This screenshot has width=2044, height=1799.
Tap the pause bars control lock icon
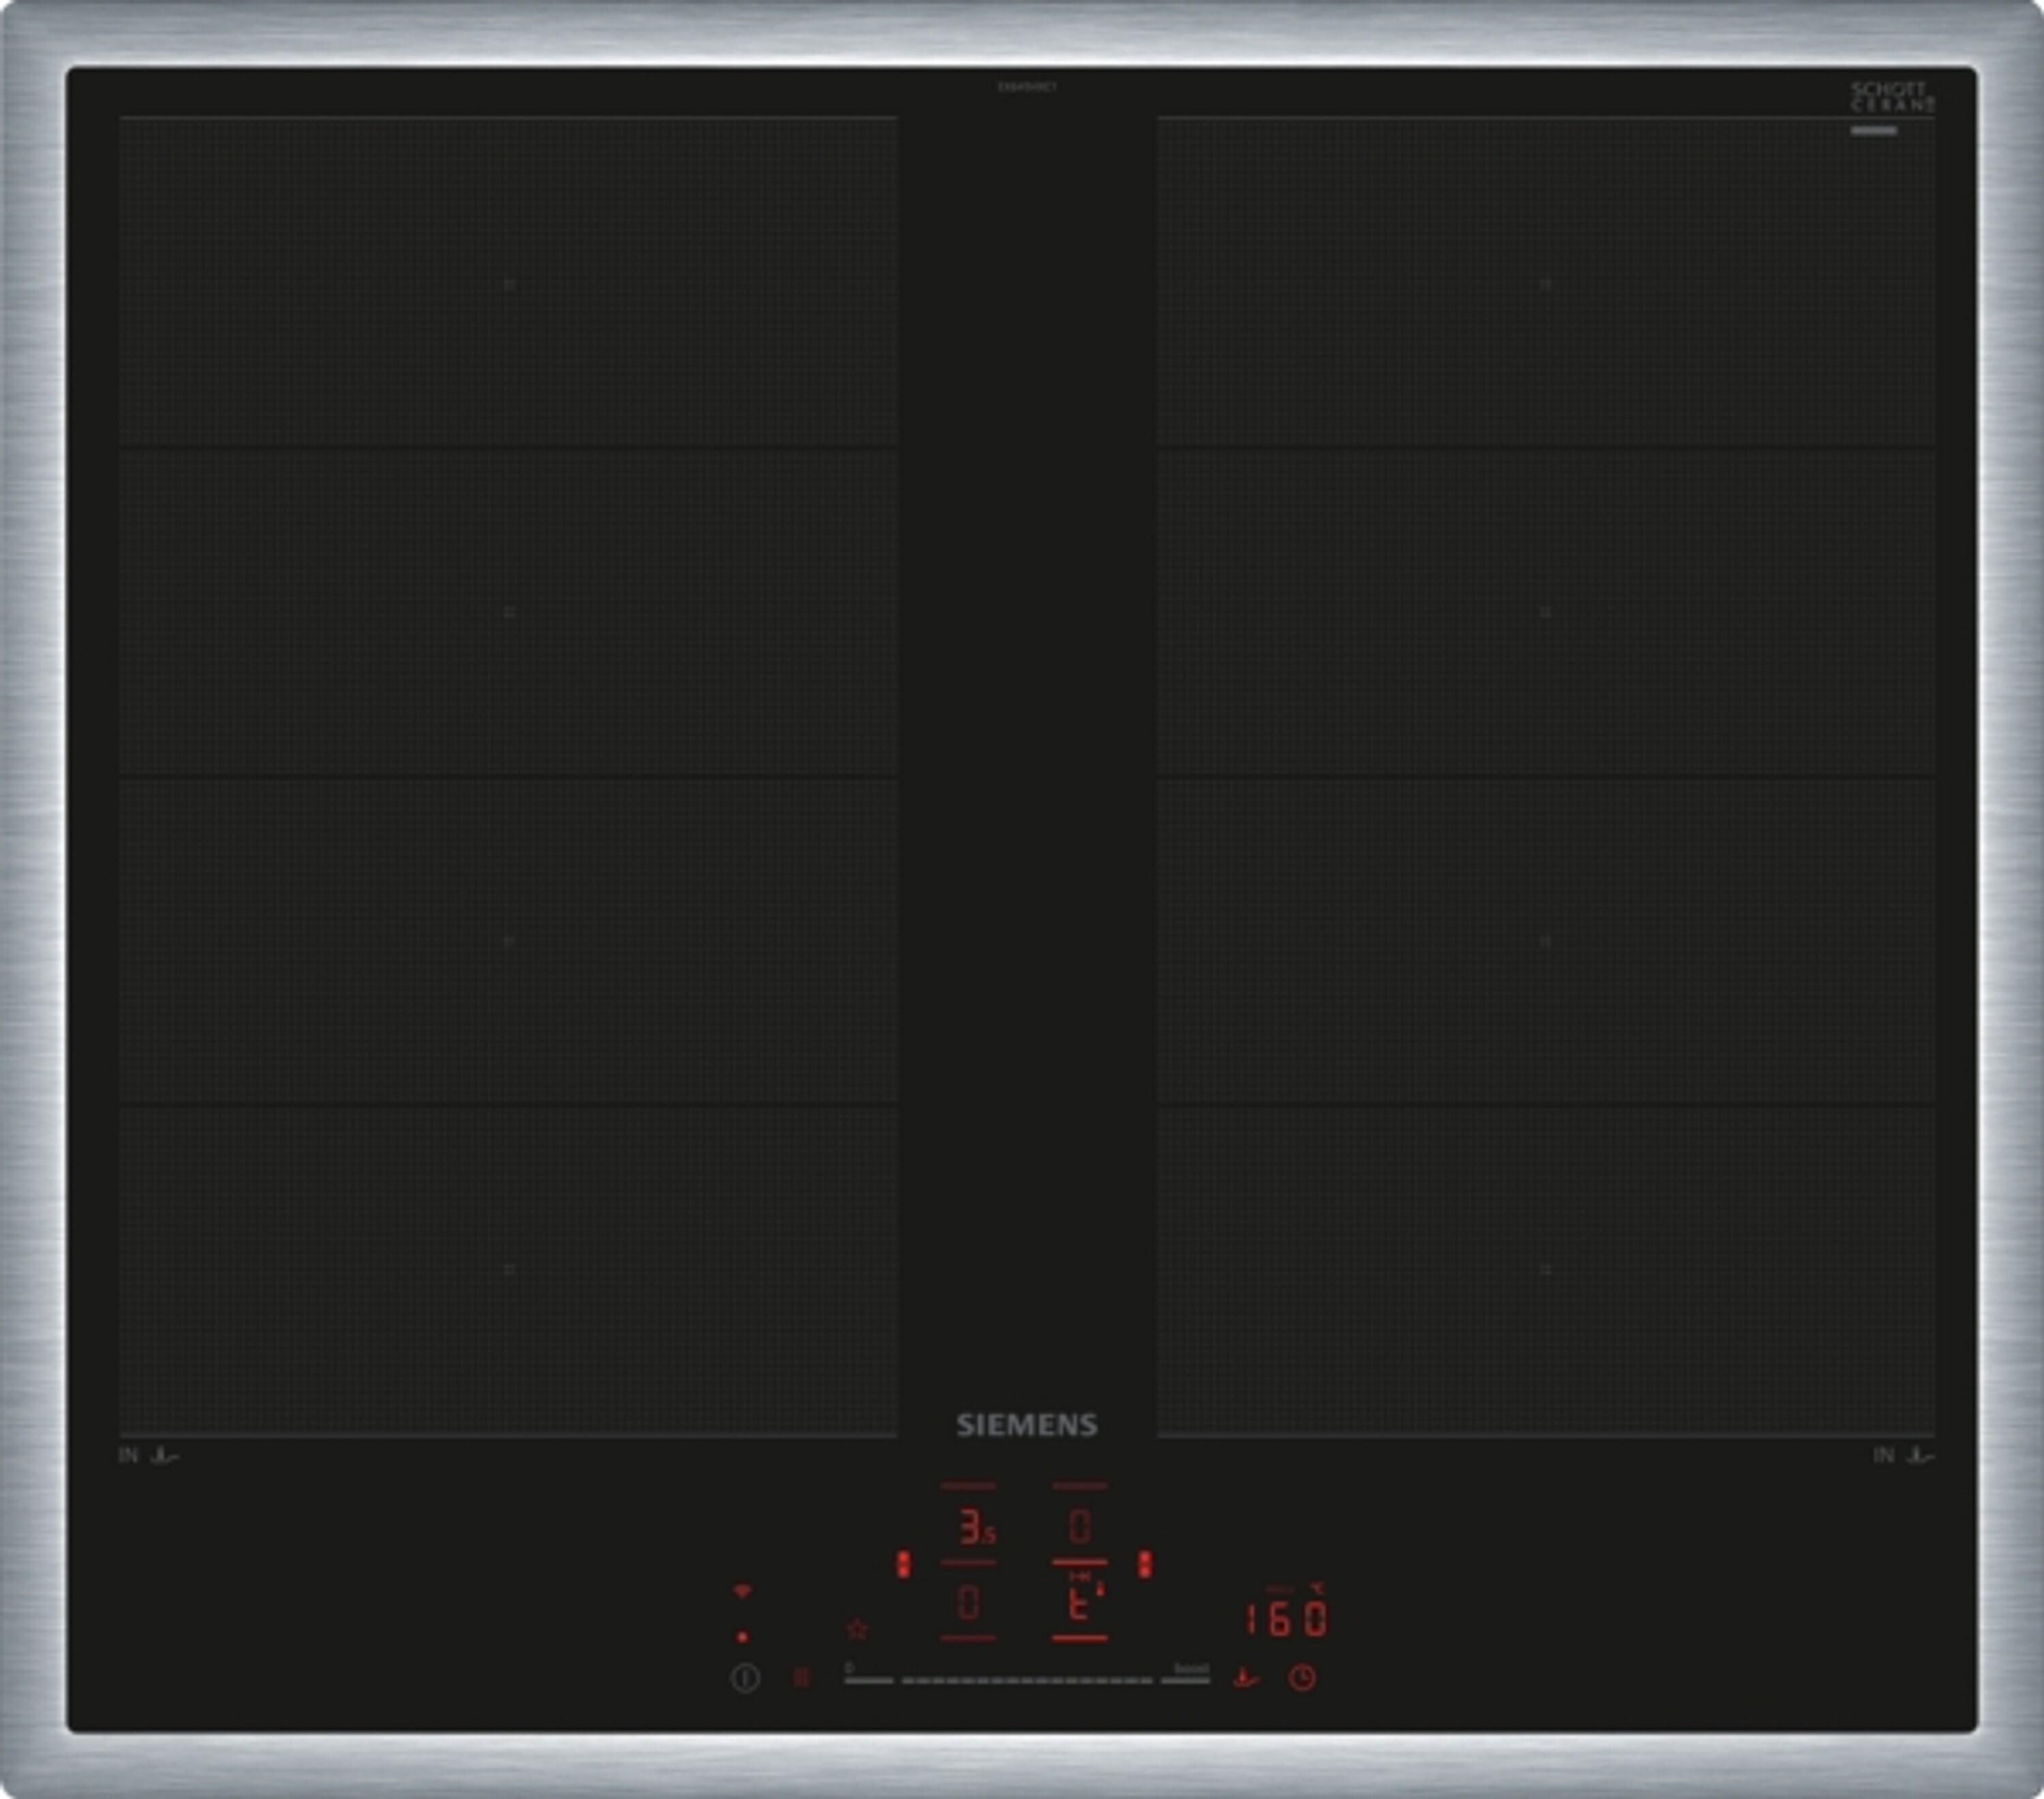801,1677
